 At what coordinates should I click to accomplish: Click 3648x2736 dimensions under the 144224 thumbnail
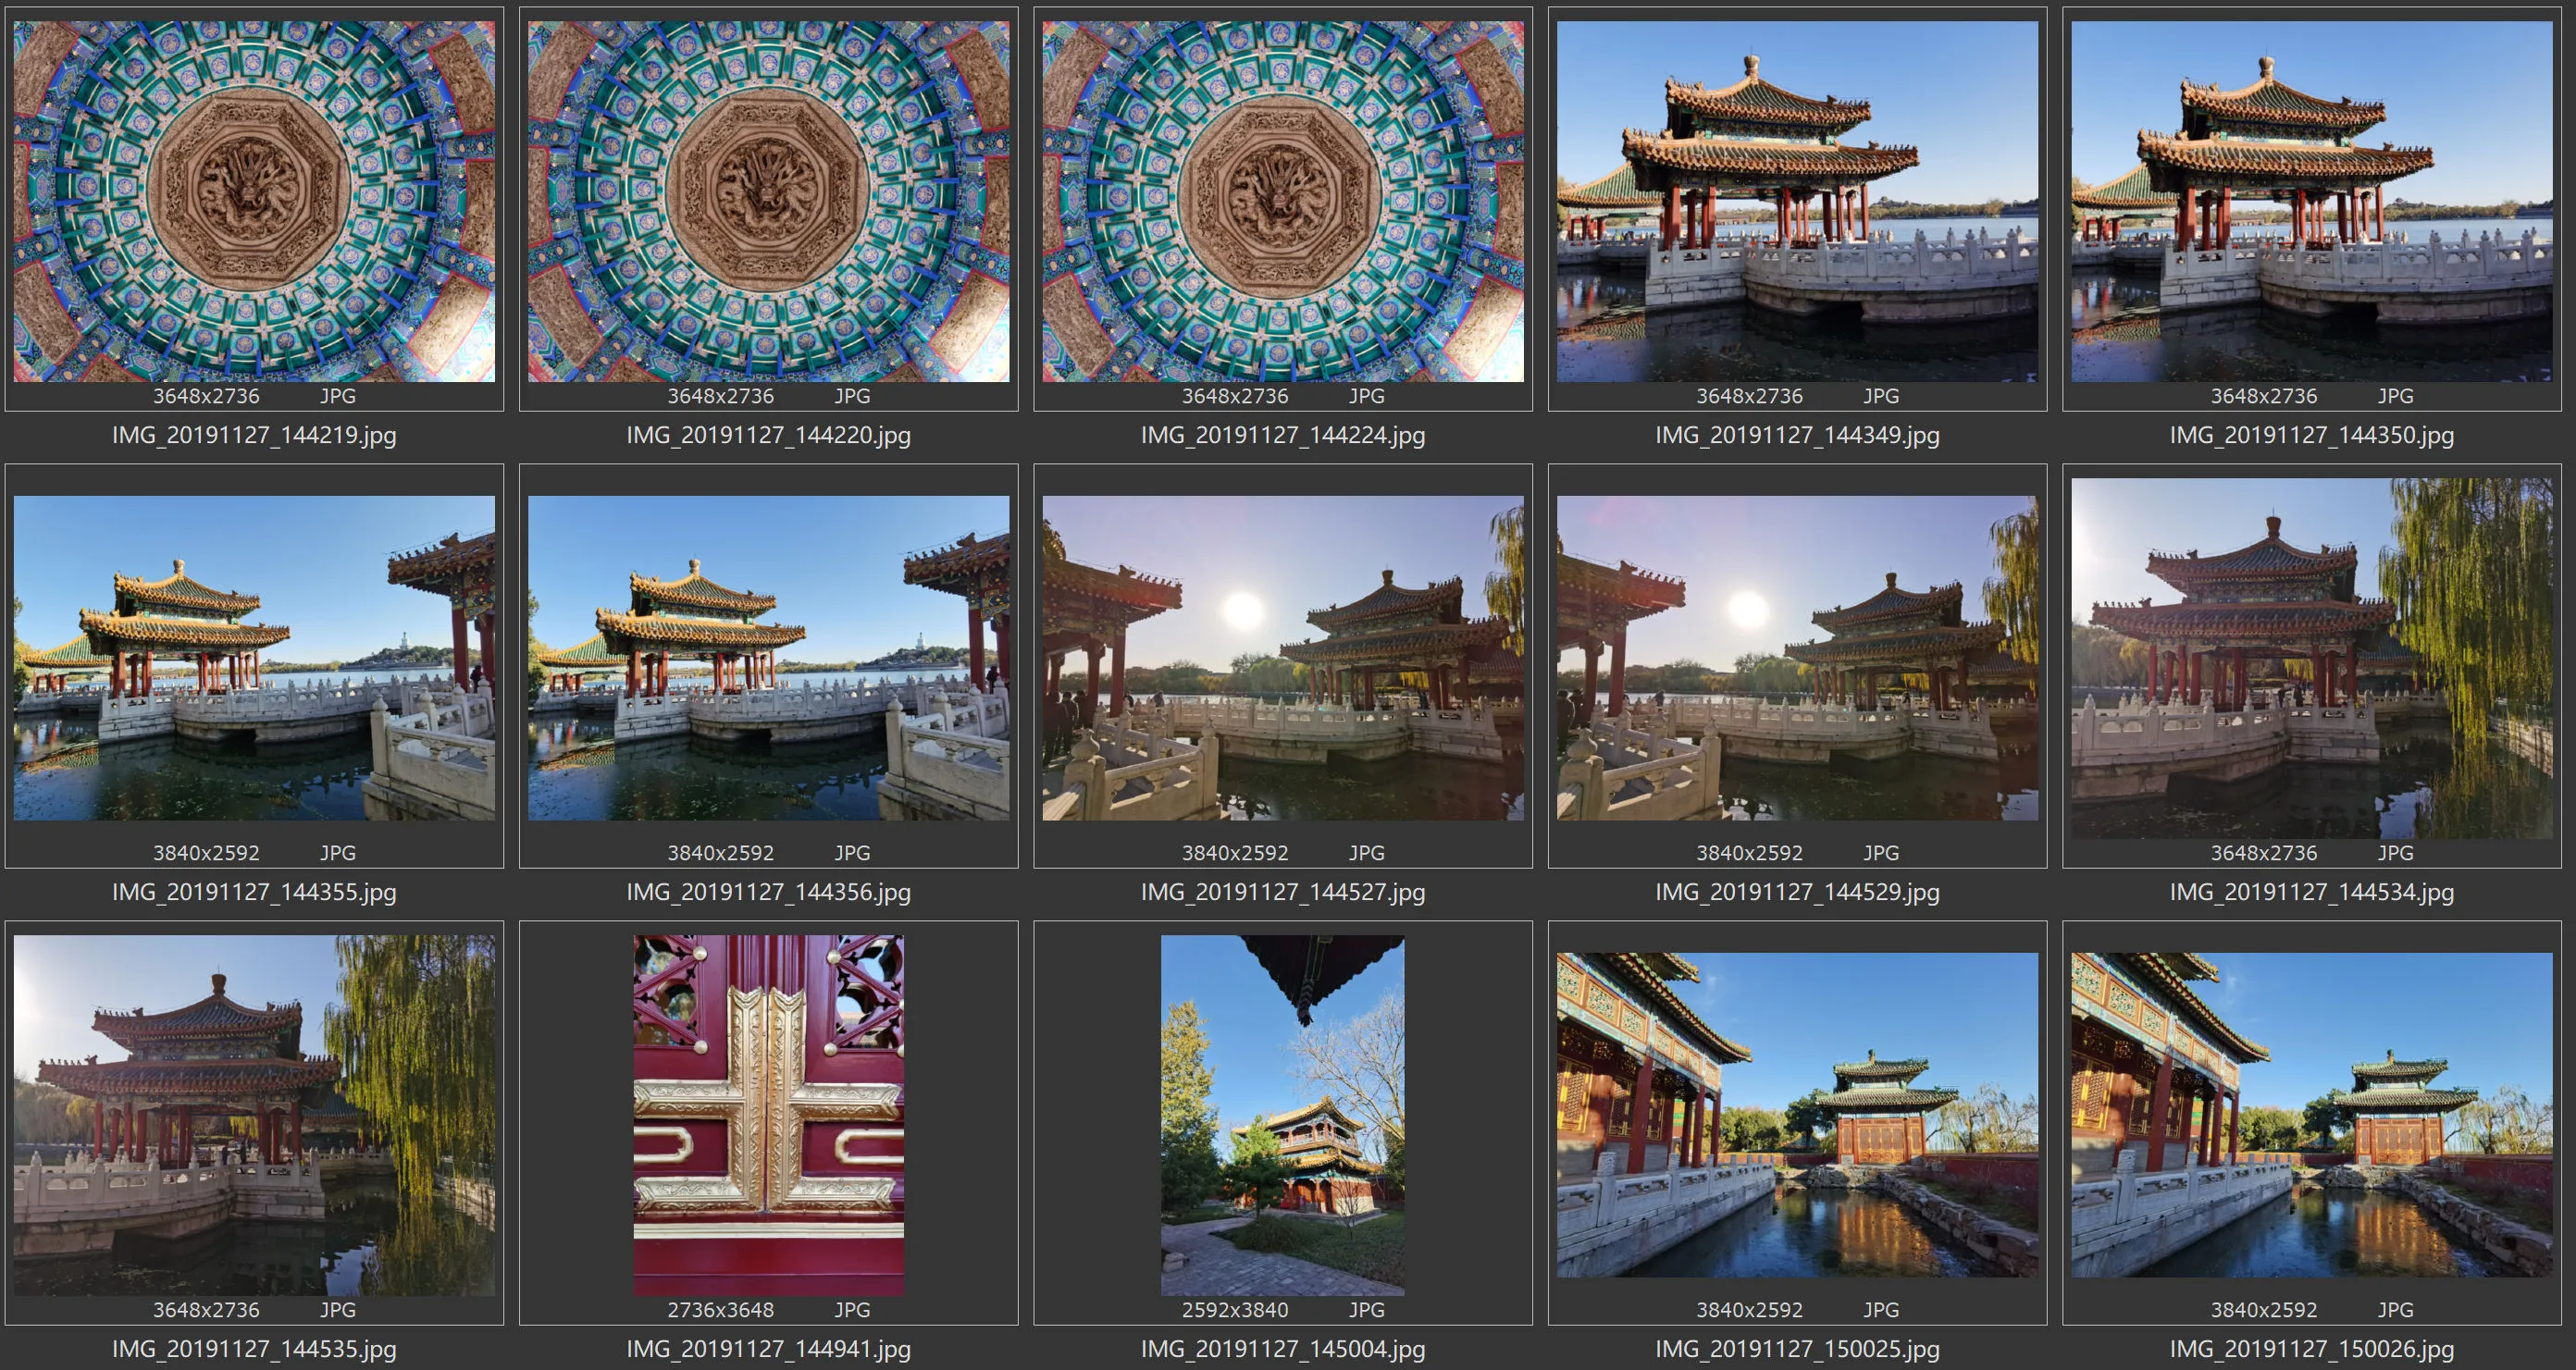(1235, 396)
